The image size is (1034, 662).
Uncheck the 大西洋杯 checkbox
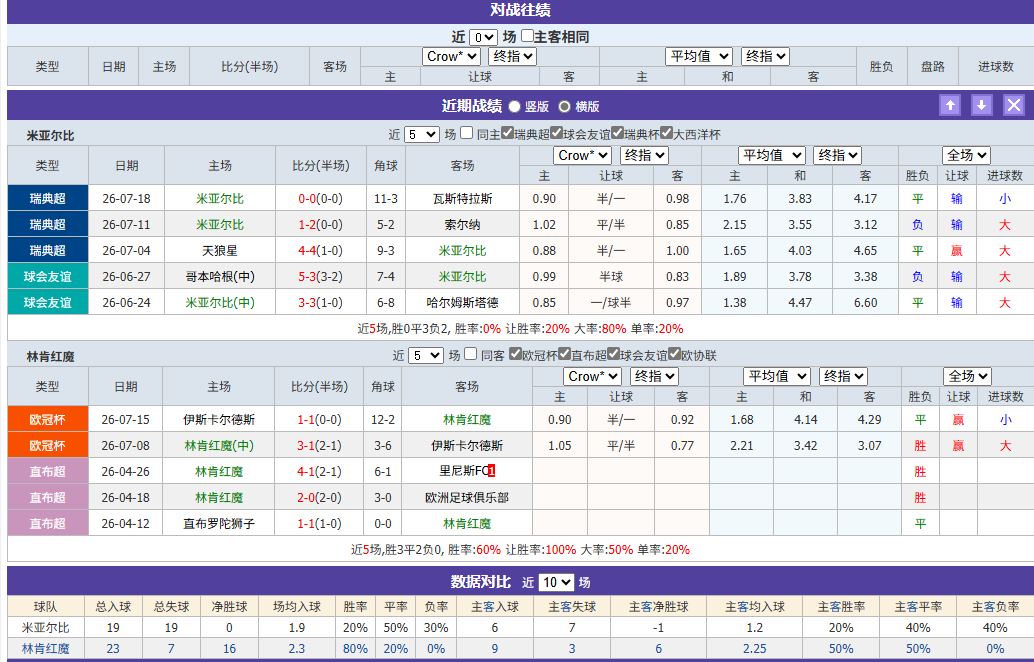(x=666, y=133)
